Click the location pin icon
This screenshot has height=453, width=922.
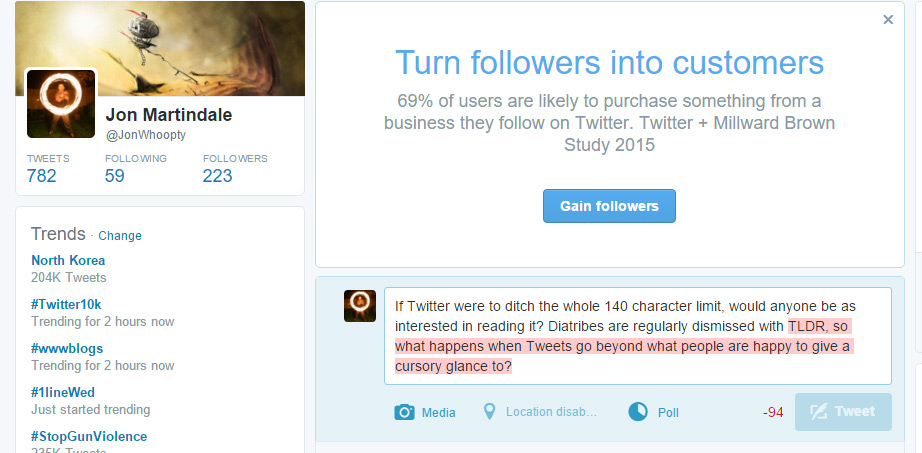[489, 412]
